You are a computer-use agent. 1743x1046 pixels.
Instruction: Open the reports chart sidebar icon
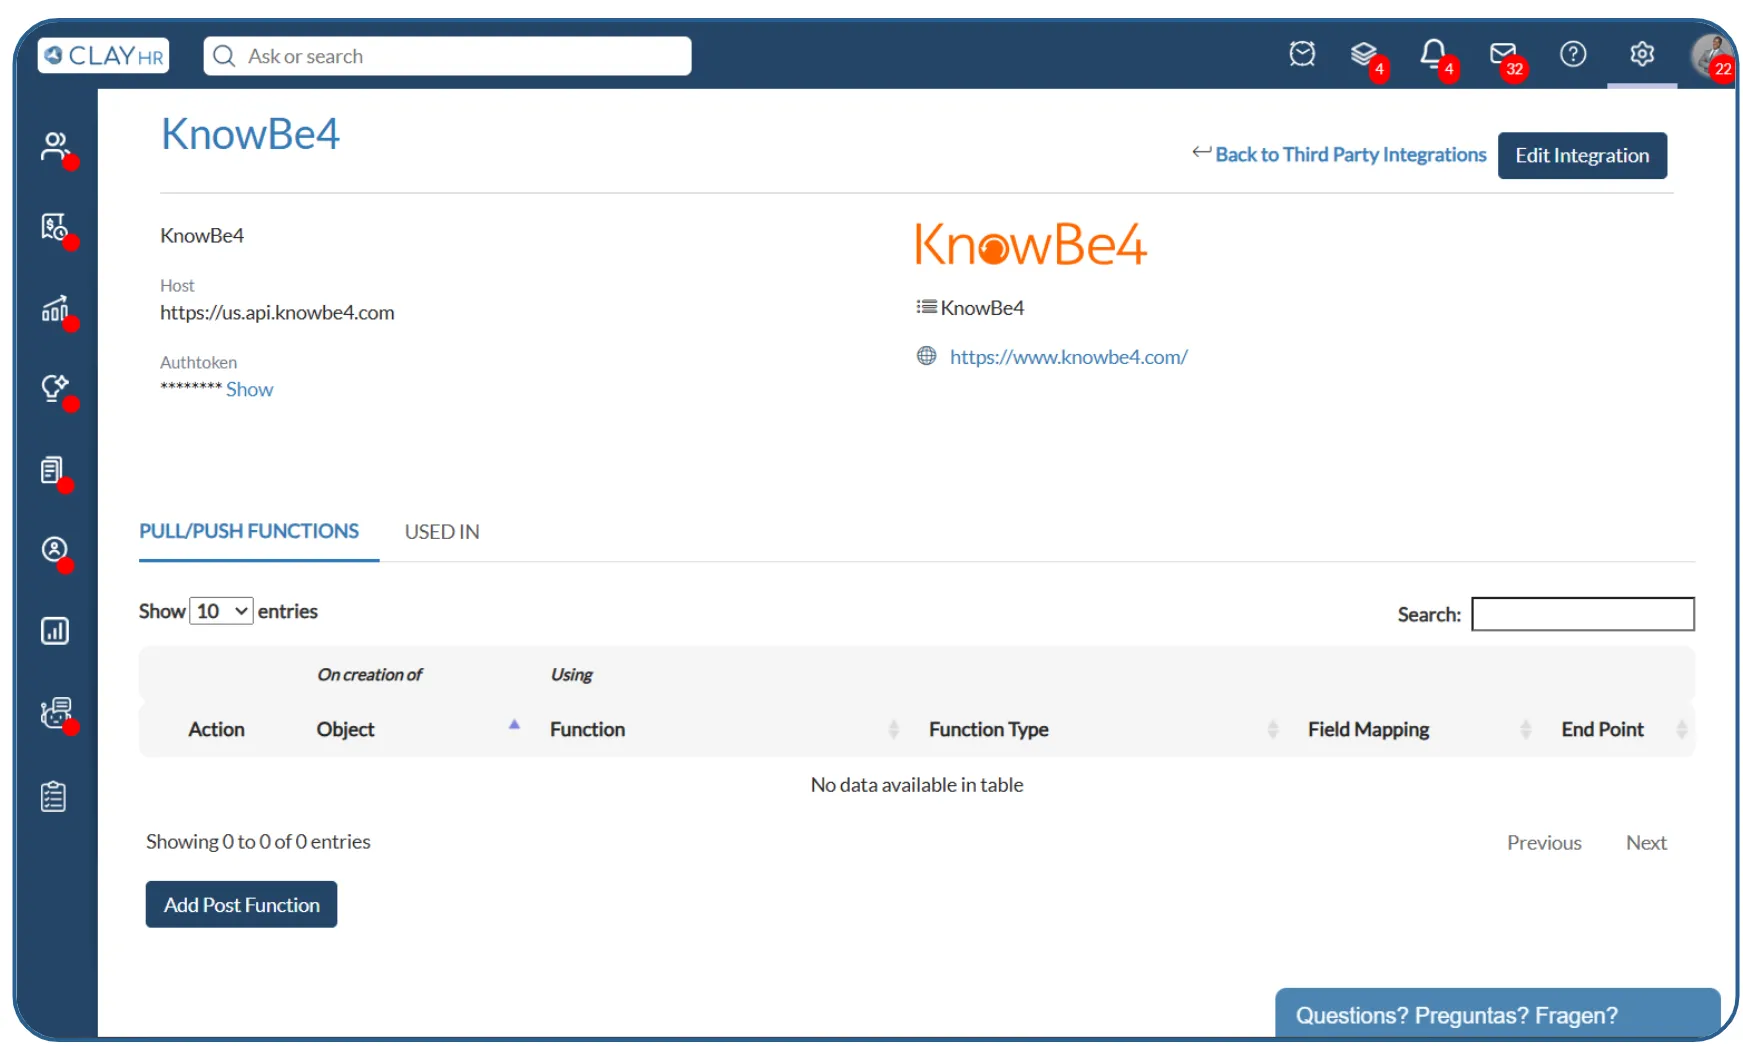(55, 631)
